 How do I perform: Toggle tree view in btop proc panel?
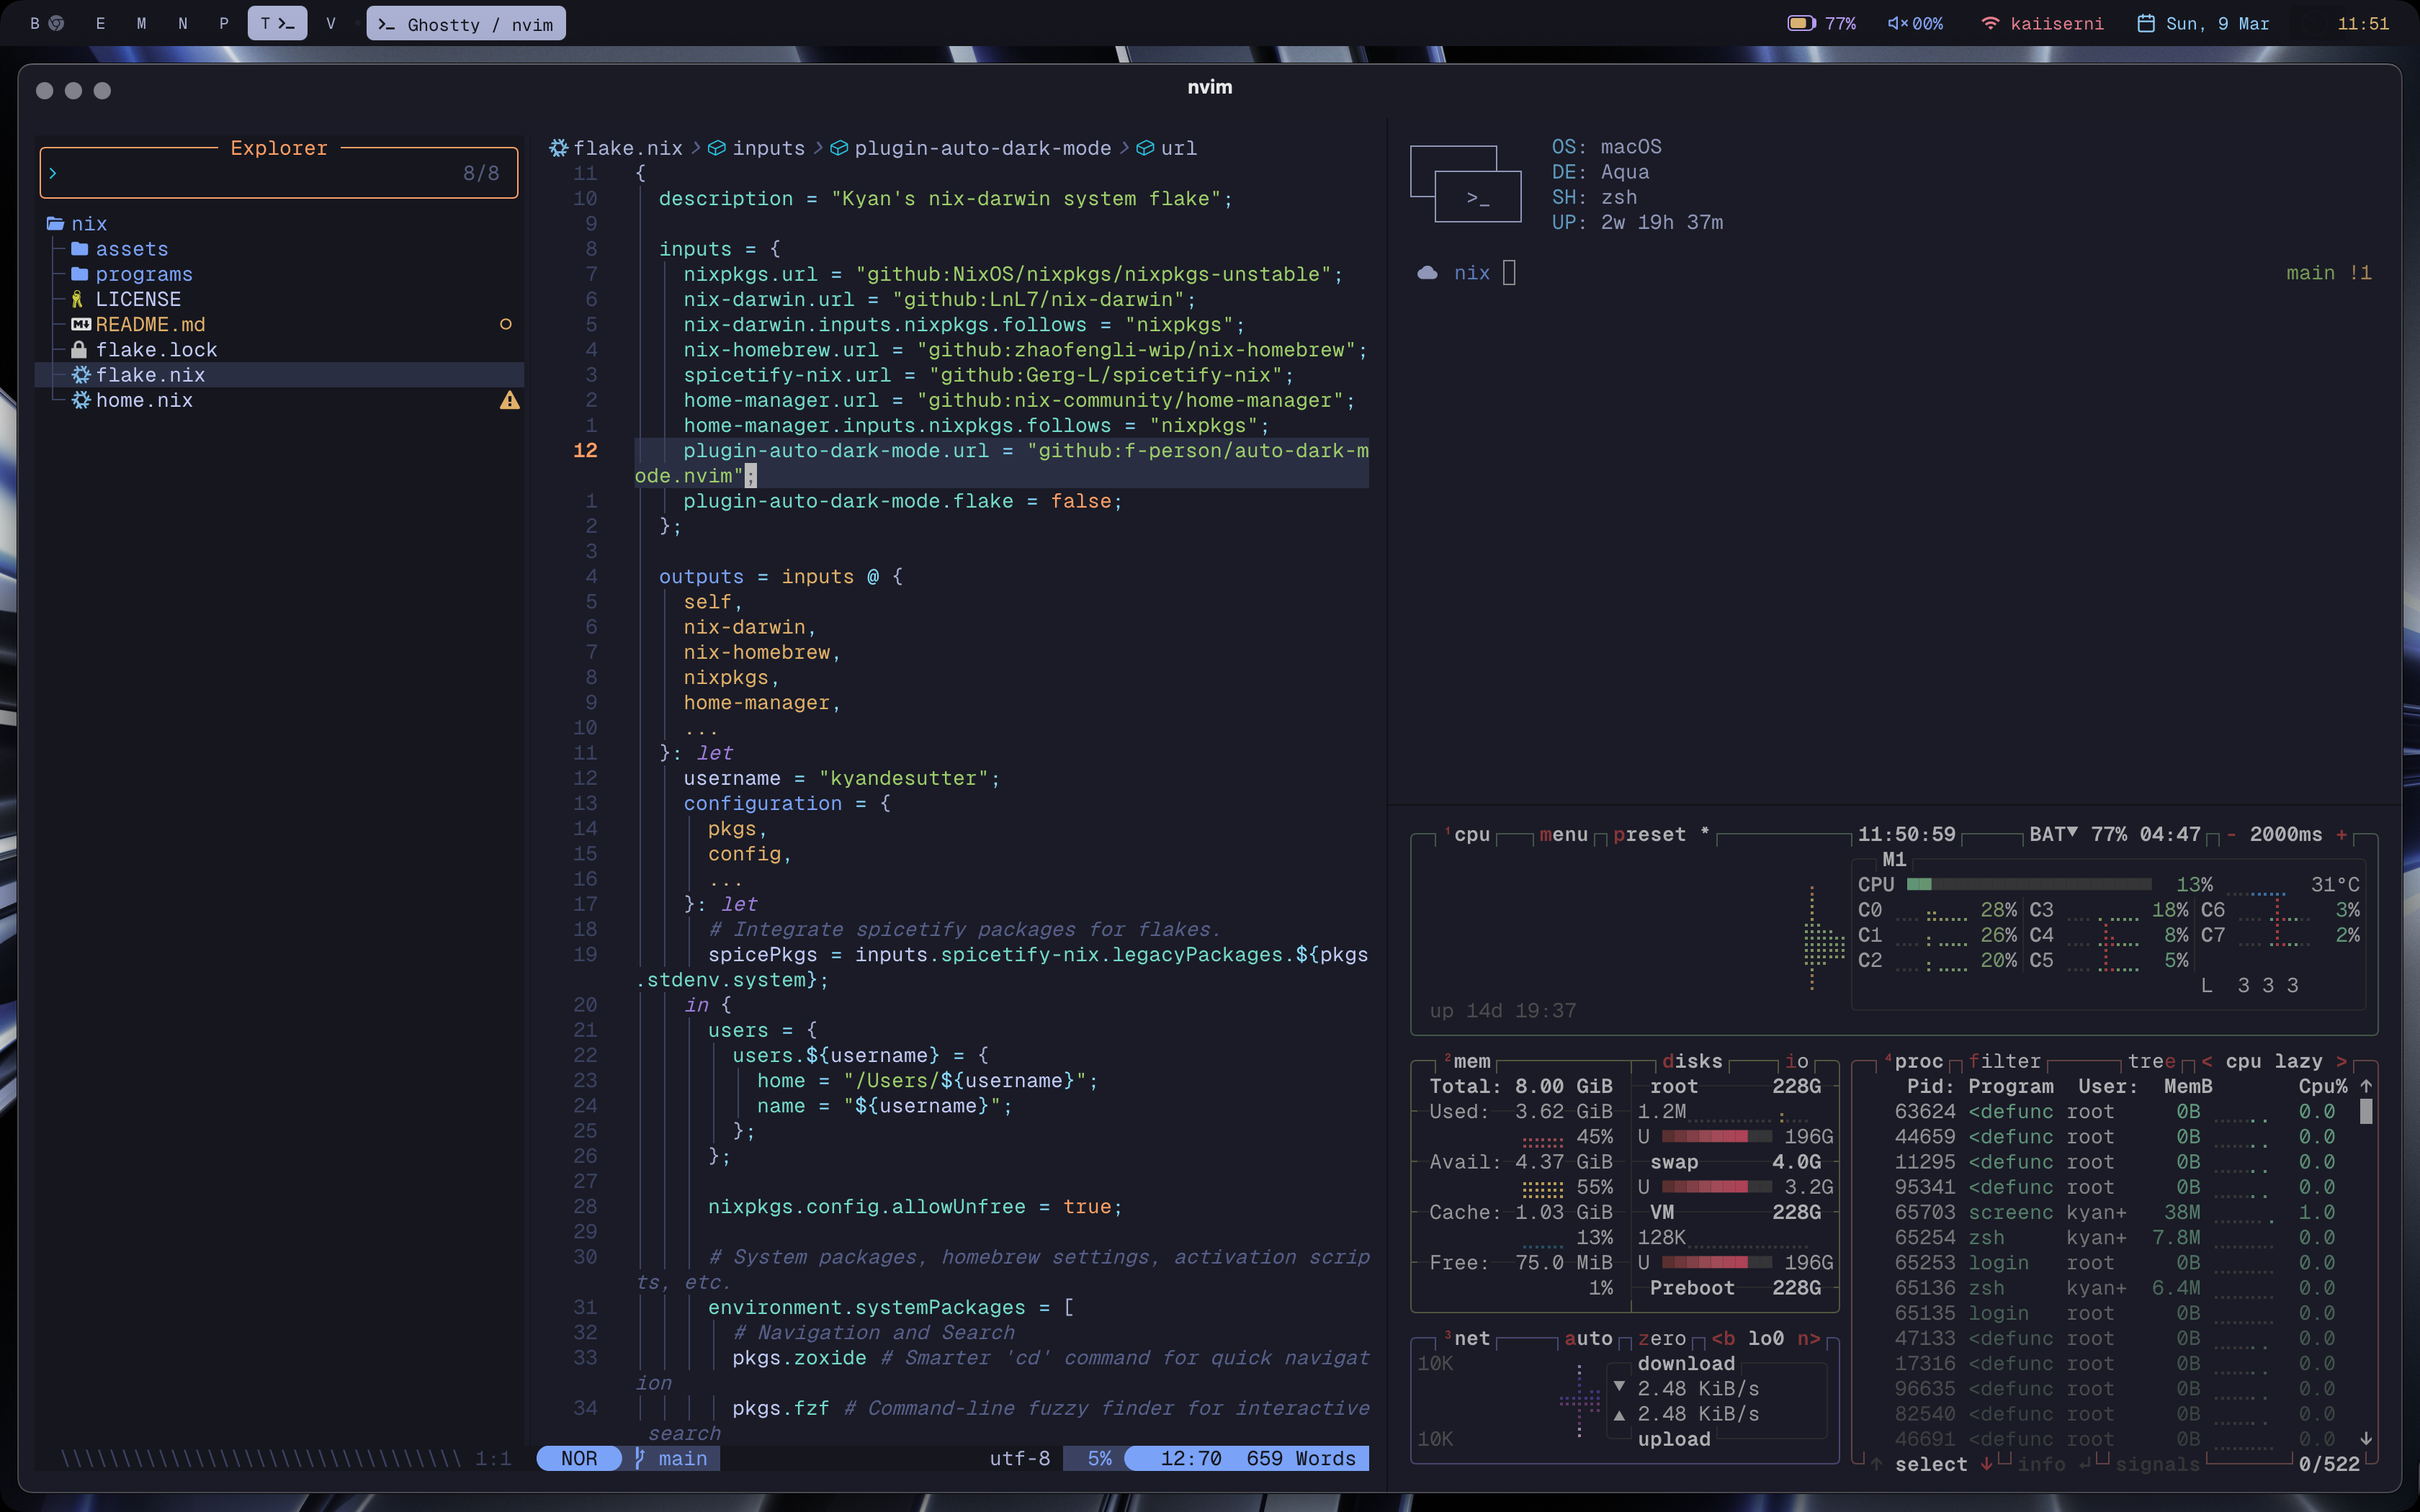2152,1061
